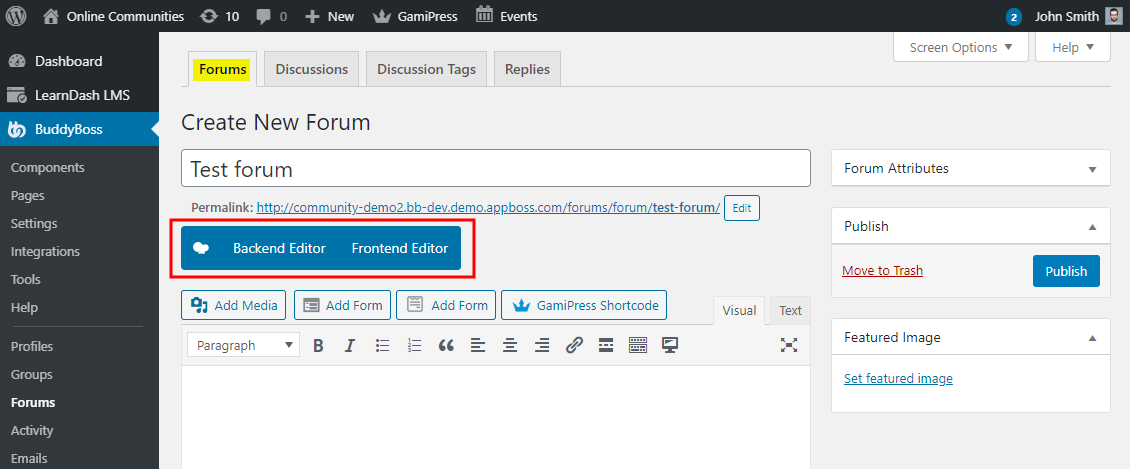Viewport: 1130px width, 469px height.
Task: Switch editor to the Text tab
Action: (790, 310)
